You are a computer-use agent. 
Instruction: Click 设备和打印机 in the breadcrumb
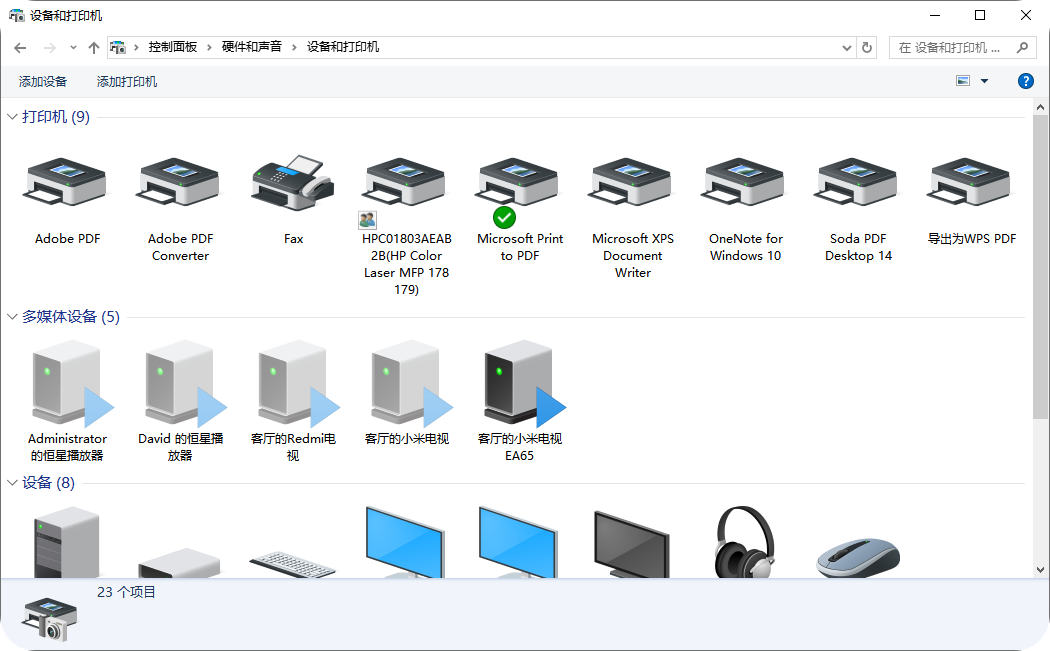click(x=343, y=47)
